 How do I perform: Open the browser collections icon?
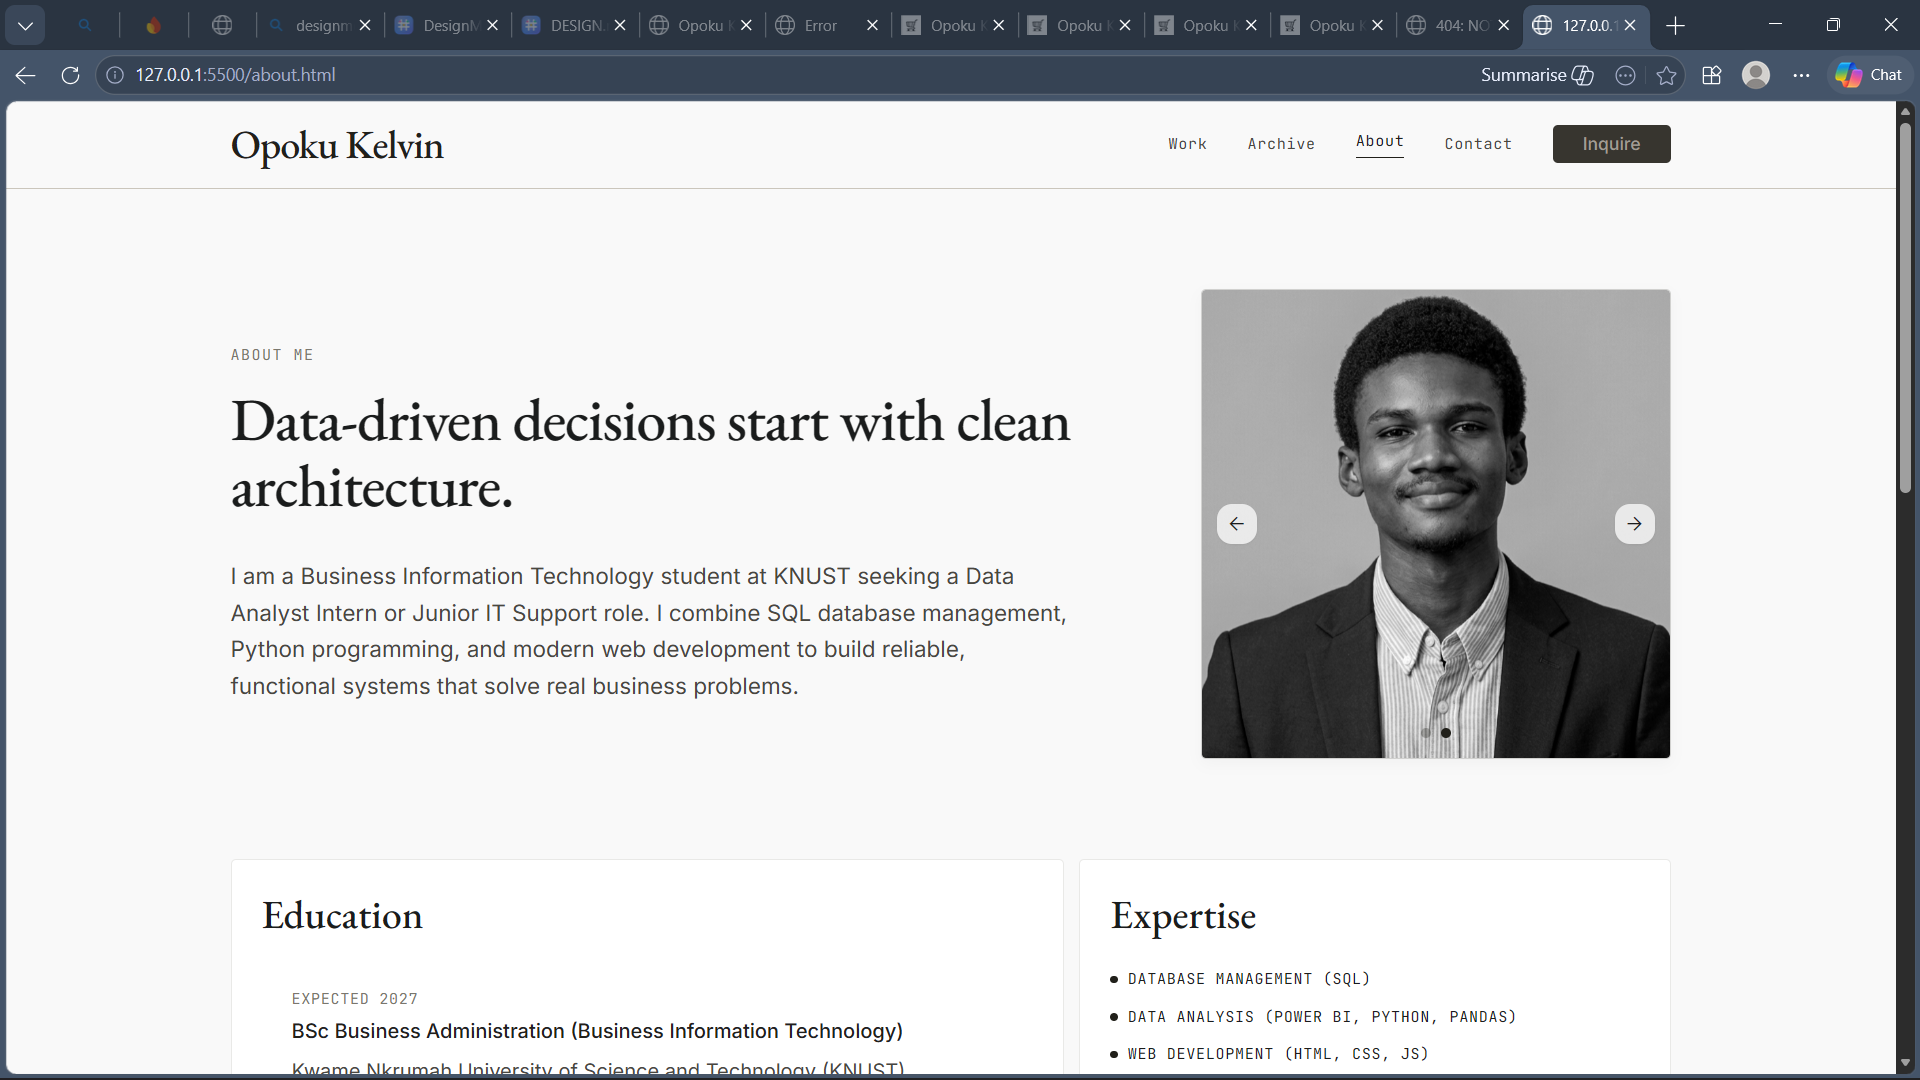click(1712, 75)
